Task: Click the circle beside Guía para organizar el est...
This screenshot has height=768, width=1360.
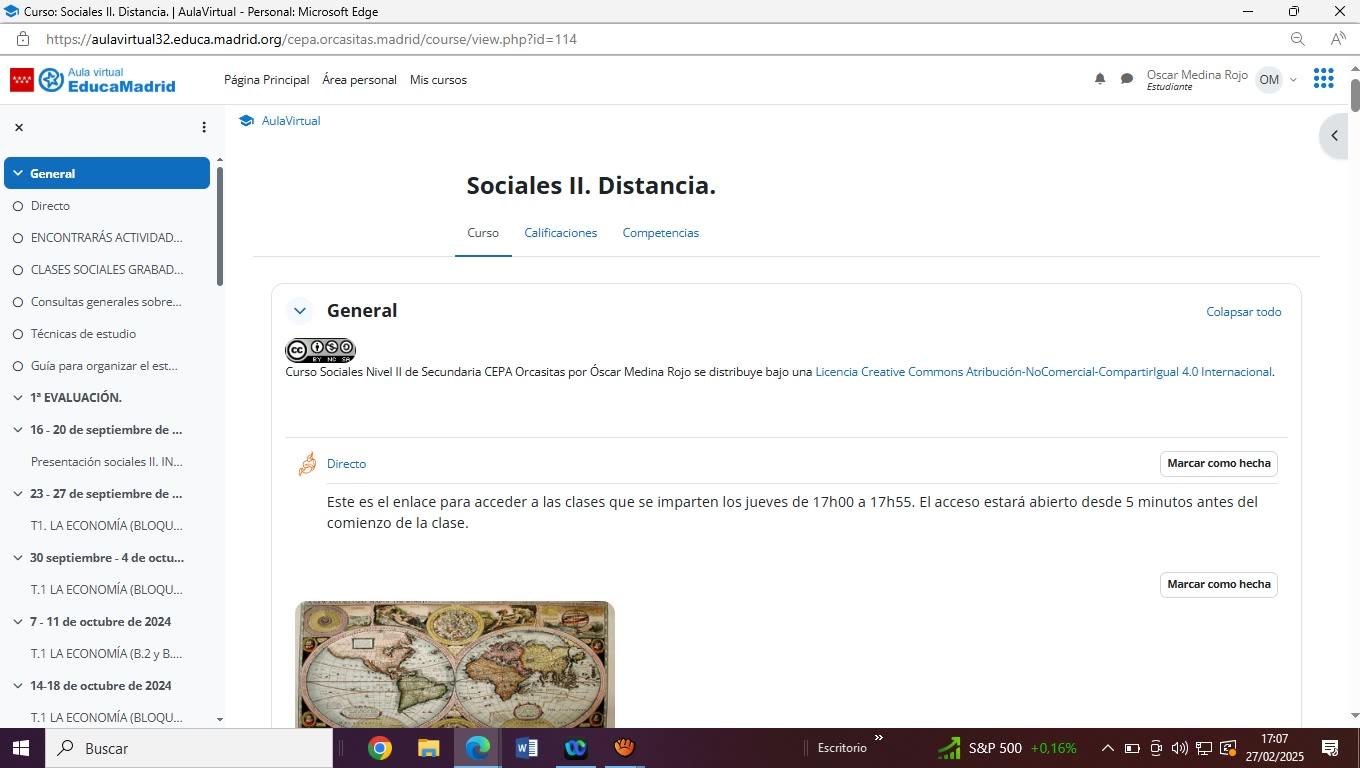Action: (18, 366)
